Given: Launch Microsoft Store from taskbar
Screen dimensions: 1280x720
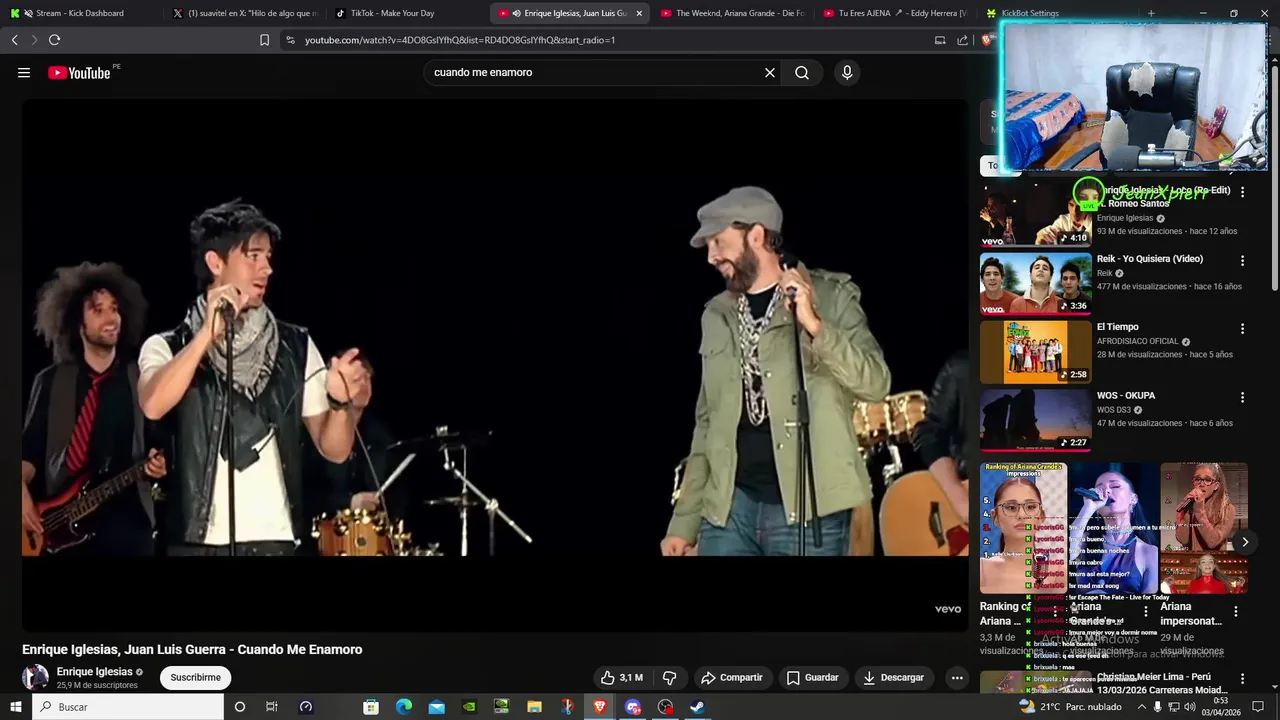Looking at the screenshot, I should pos(371,707).
